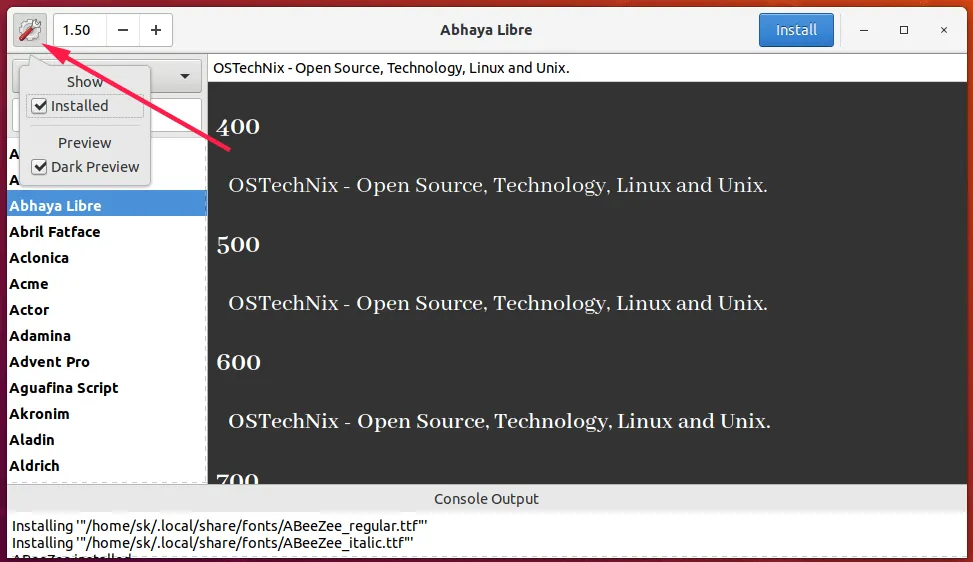Toggle the Installed checkbox
This screenshot has height=562, width=973.
coord(40,106)
